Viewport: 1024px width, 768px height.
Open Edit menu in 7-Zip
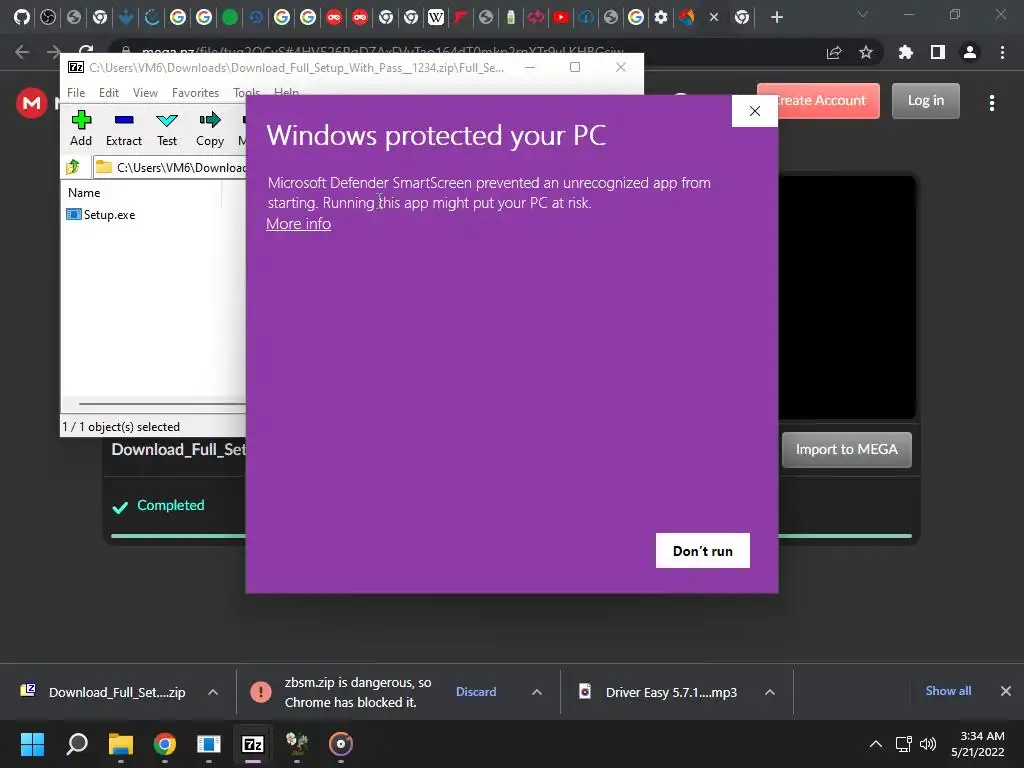point(108,93)
